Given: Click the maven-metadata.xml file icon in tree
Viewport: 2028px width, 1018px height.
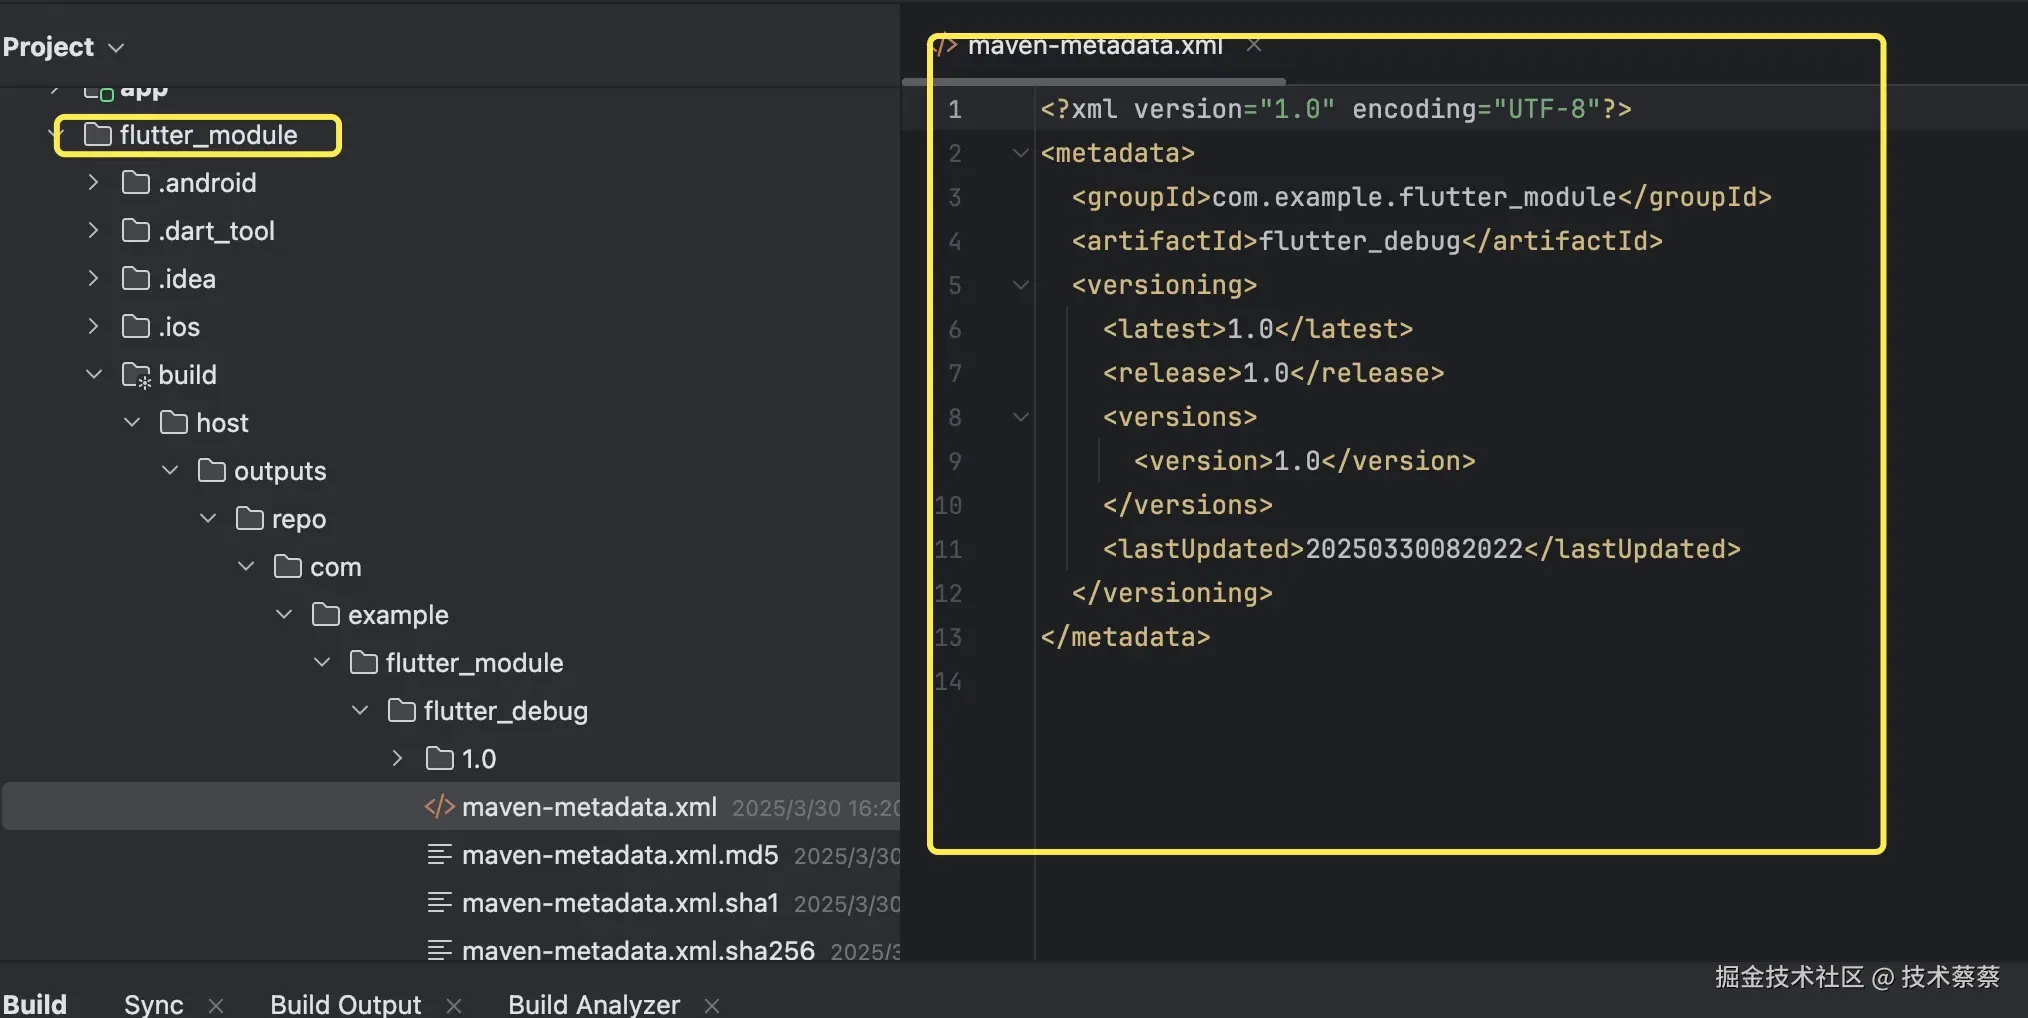Looking at the screenshot, I should tap(439, 807).
